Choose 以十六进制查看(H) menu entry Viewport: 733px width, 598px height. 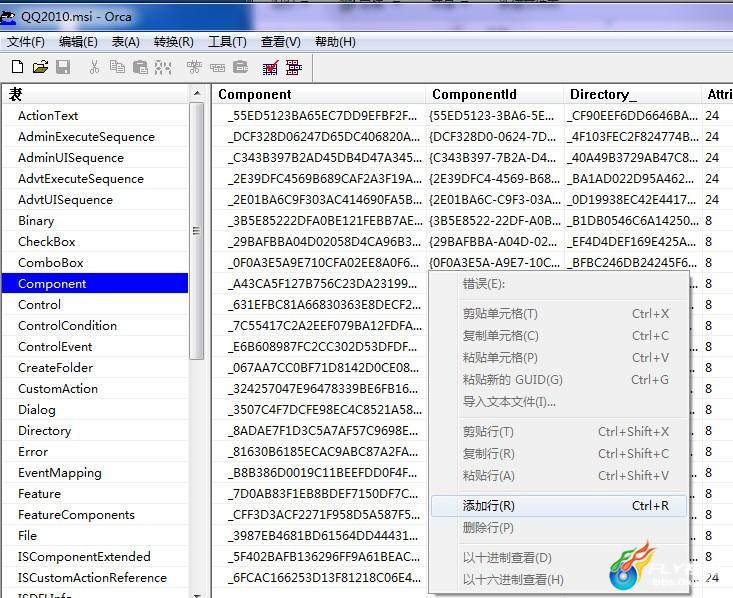click(x=559, y=579)
